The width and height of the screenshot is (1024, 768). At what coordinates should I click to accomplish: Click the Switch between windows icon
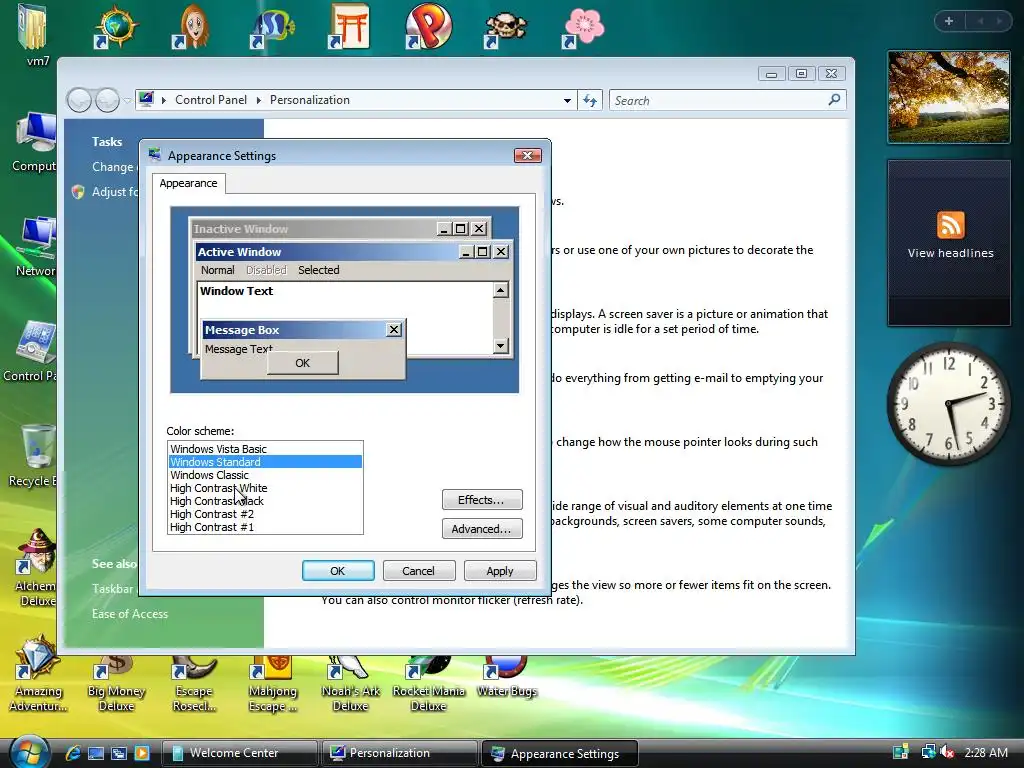119,753
